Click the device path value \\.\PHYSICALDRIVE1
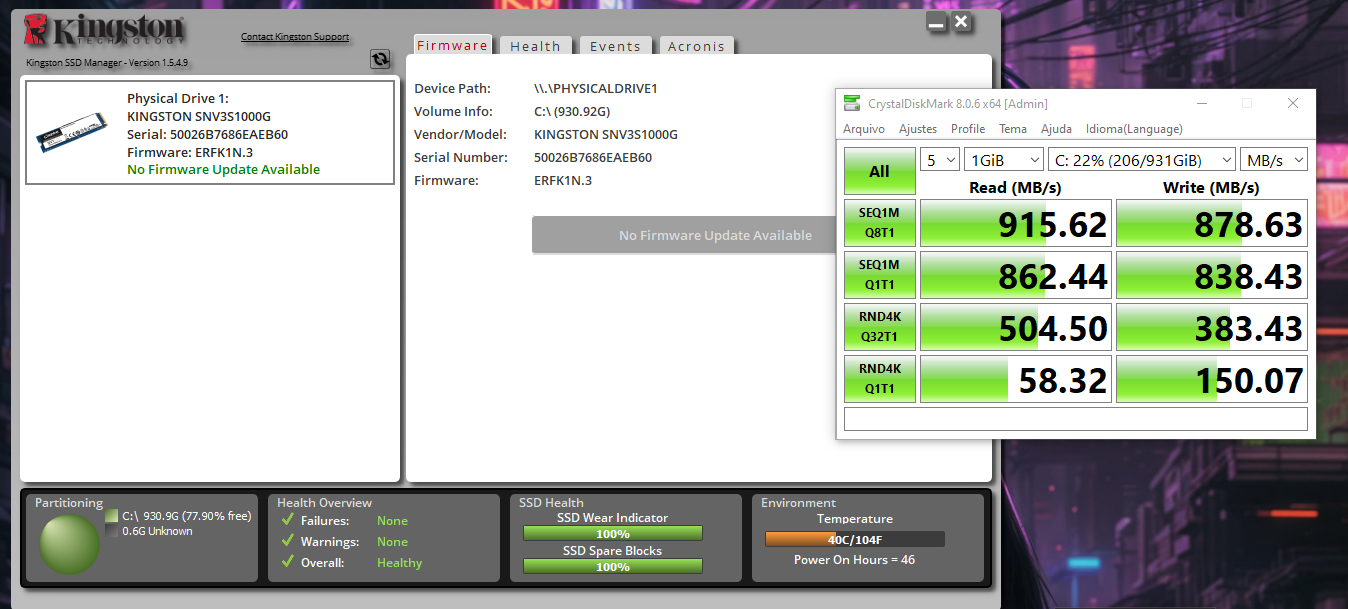Viewport: 1348px width, 609px height. tap(596, 88)
